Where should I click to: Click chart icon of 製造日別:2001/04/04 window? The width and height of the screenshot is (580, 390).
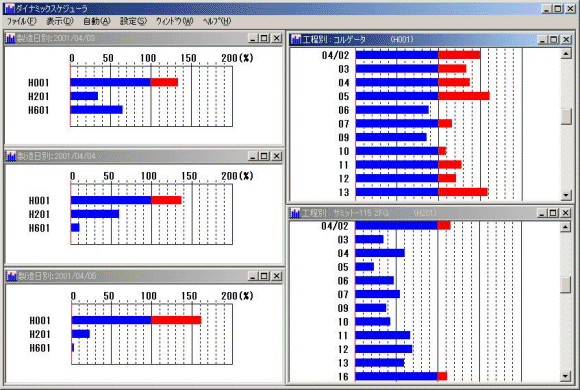point(11,156)
